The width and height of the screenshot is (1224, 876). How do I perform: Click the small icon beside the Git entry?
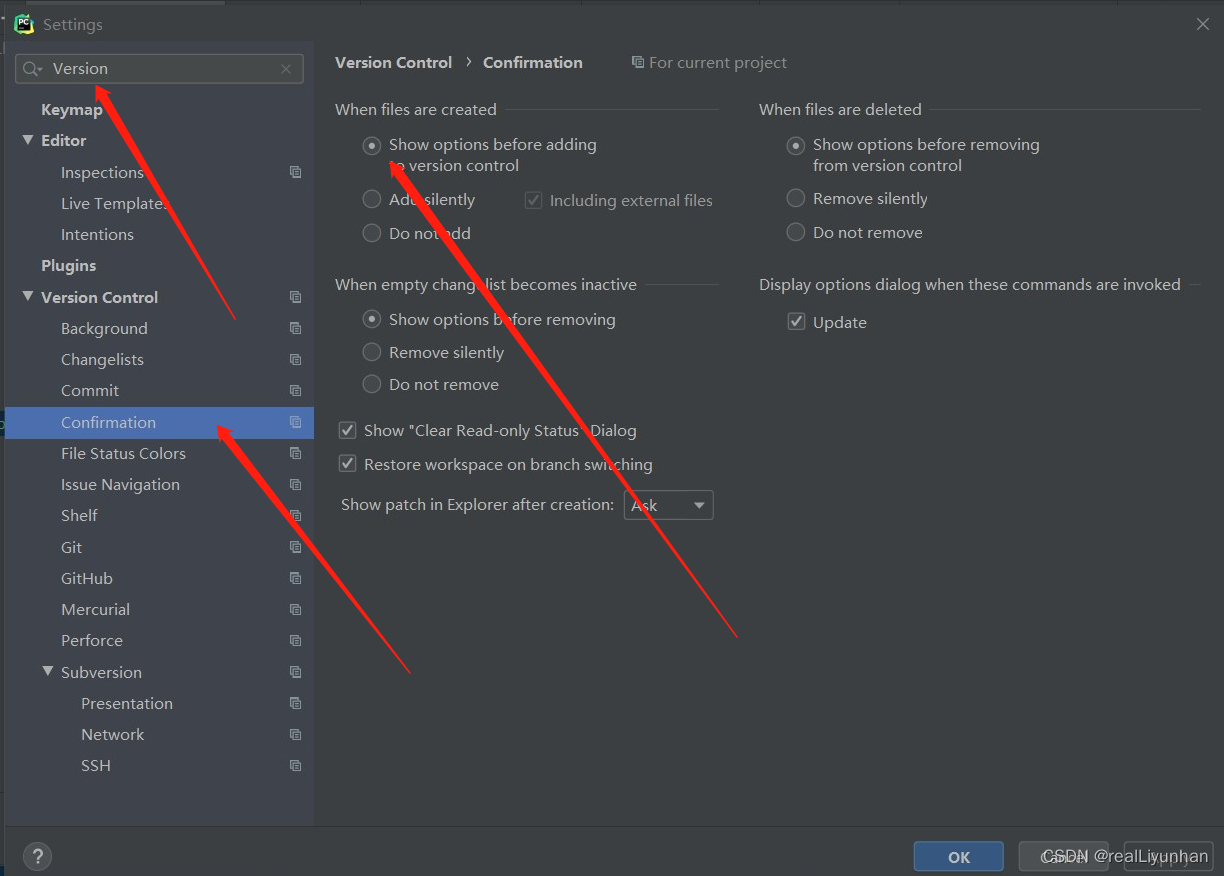point(295,547)
